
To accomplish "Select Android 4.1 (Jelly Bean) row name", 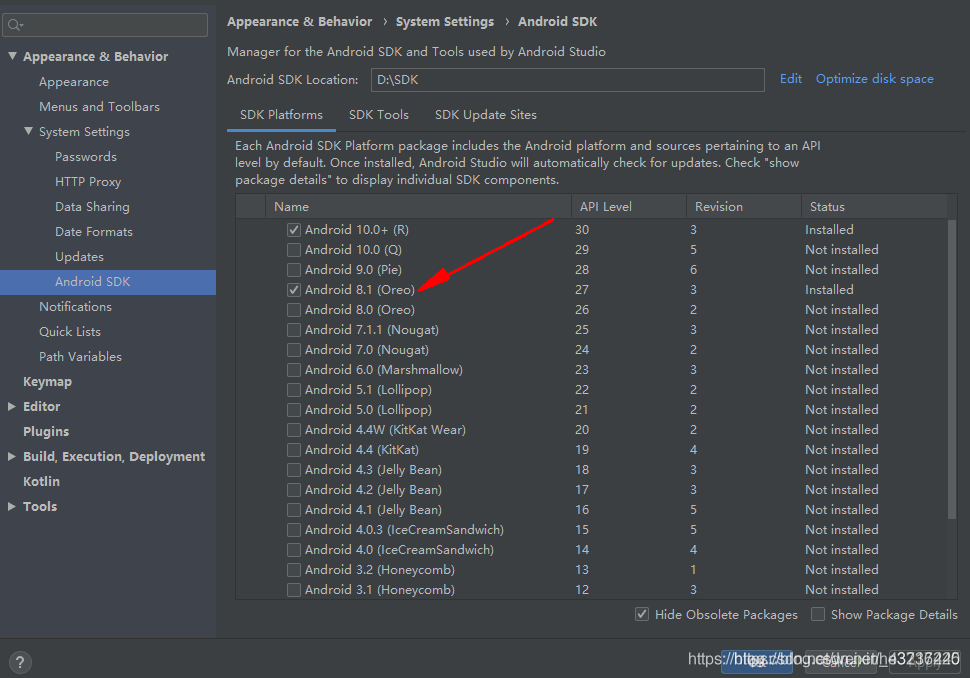I will pos(373,510).
